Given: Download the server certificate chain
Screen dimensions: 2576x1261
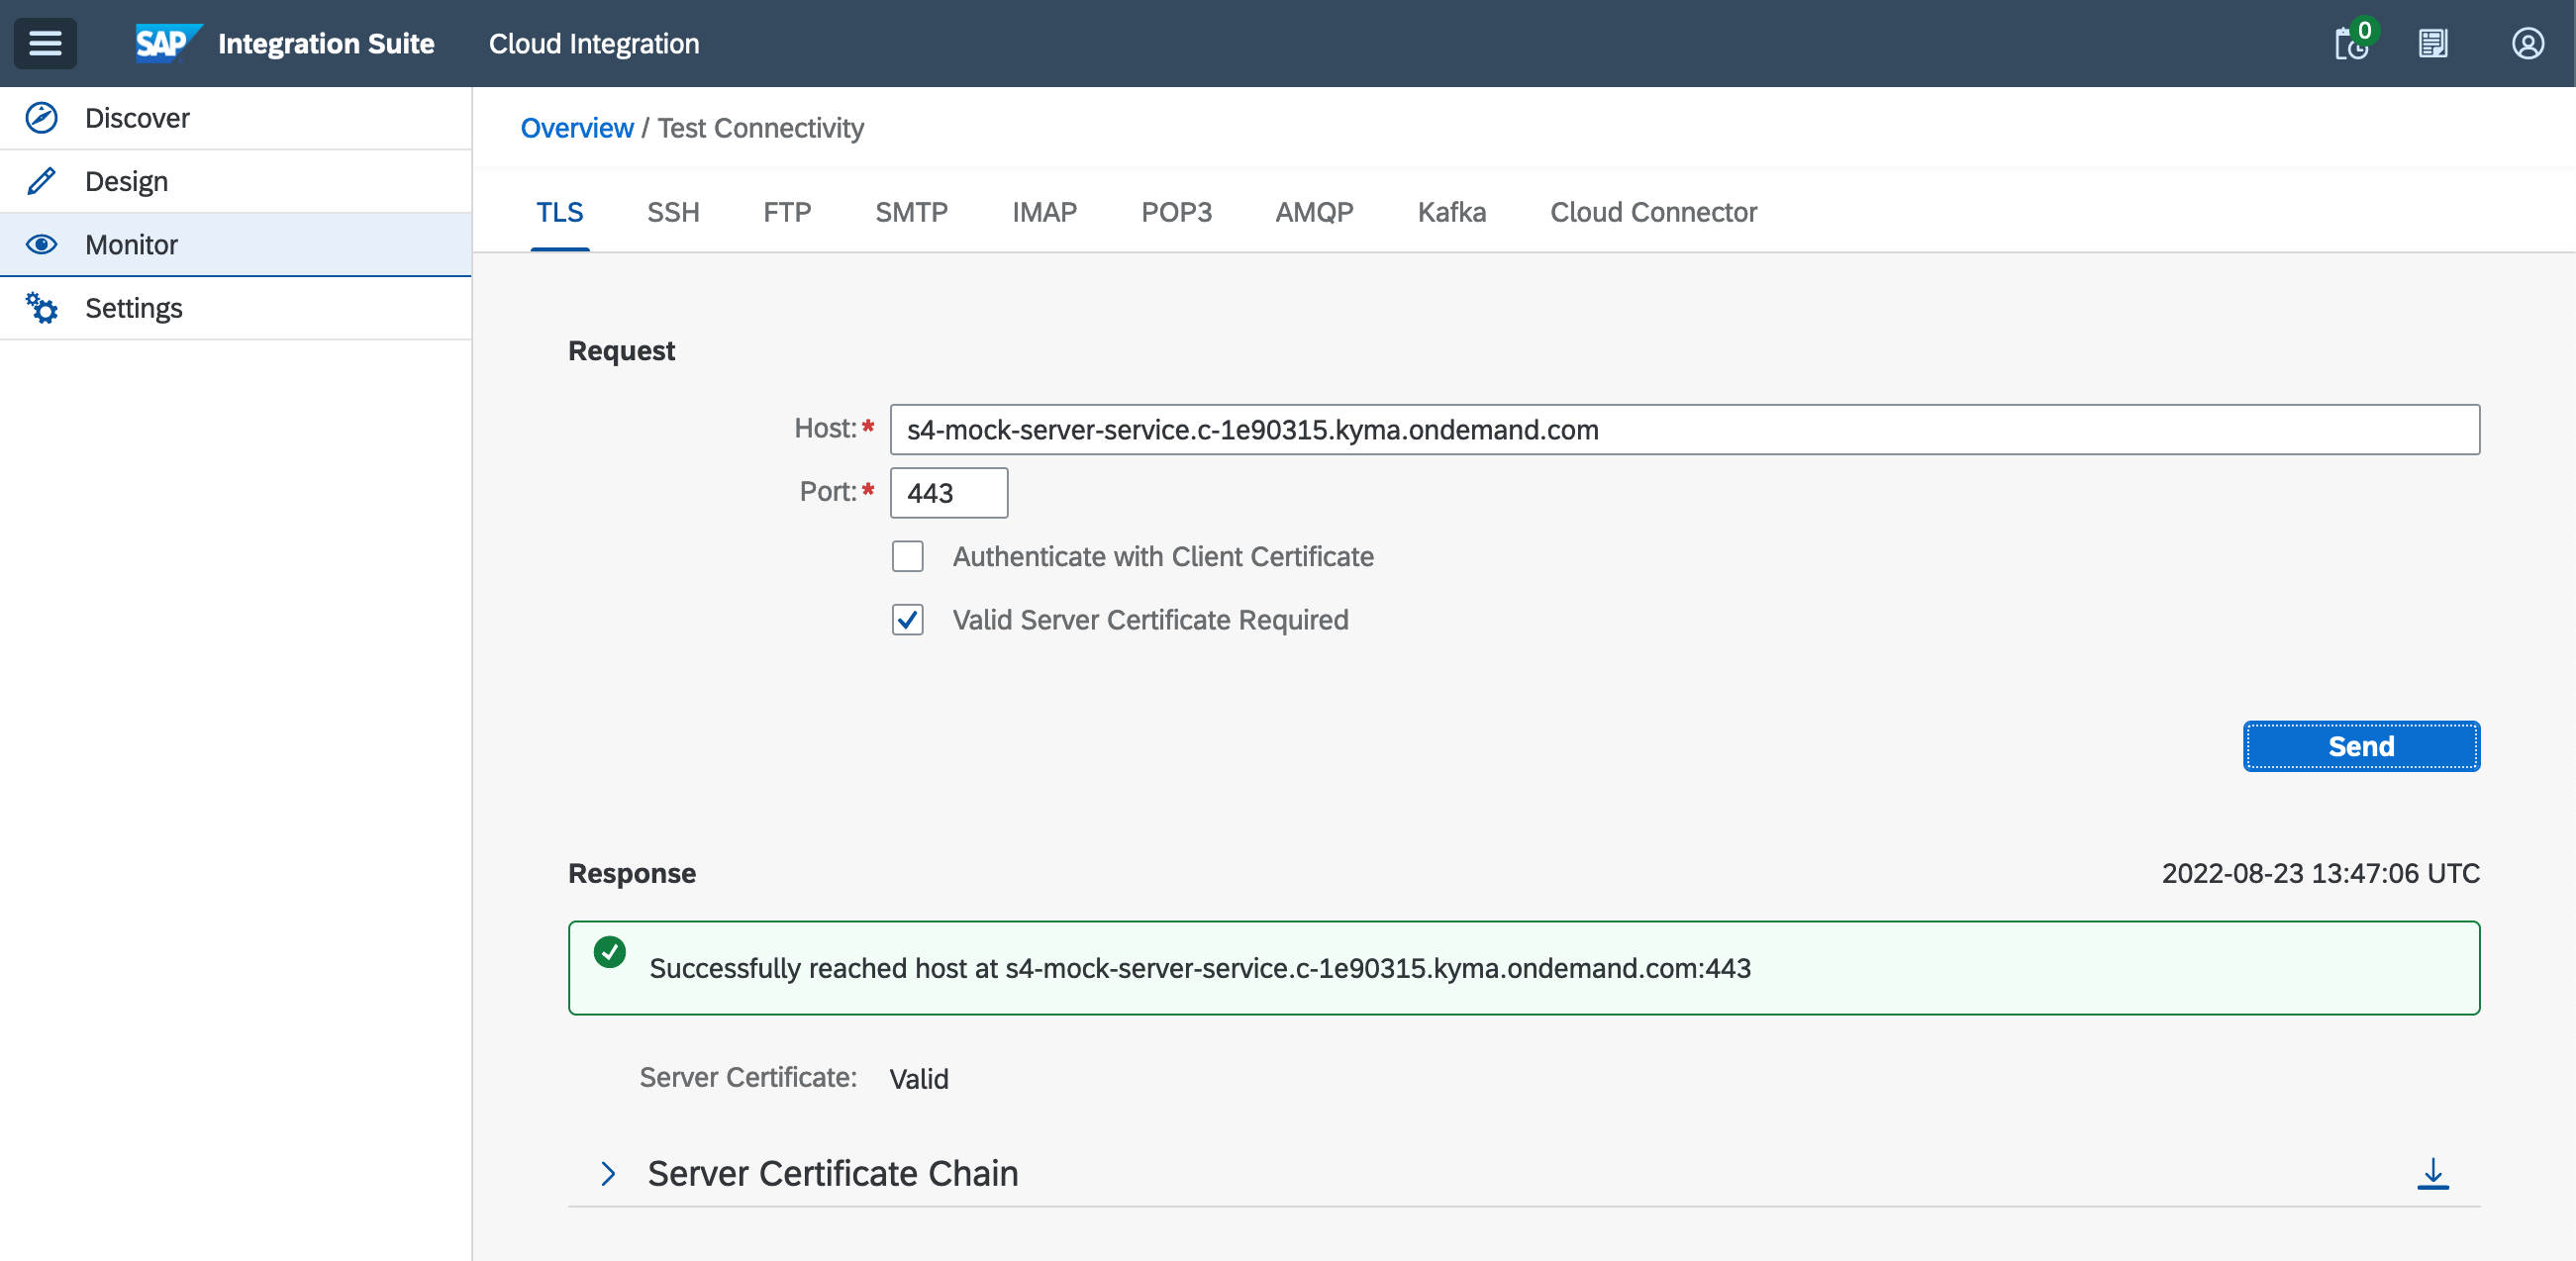Looking at the screenshot, I should coord(2432,1173).
